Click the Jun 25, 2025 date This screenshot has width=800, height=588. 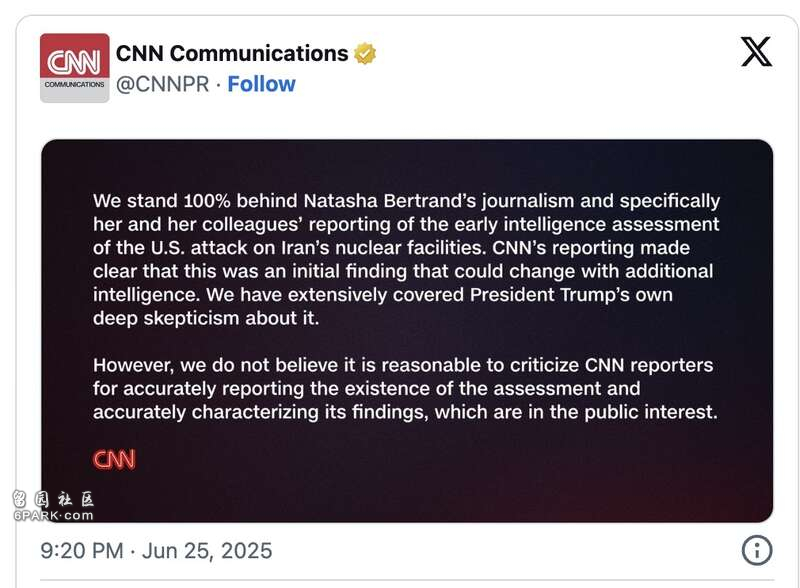coord(207,551)
